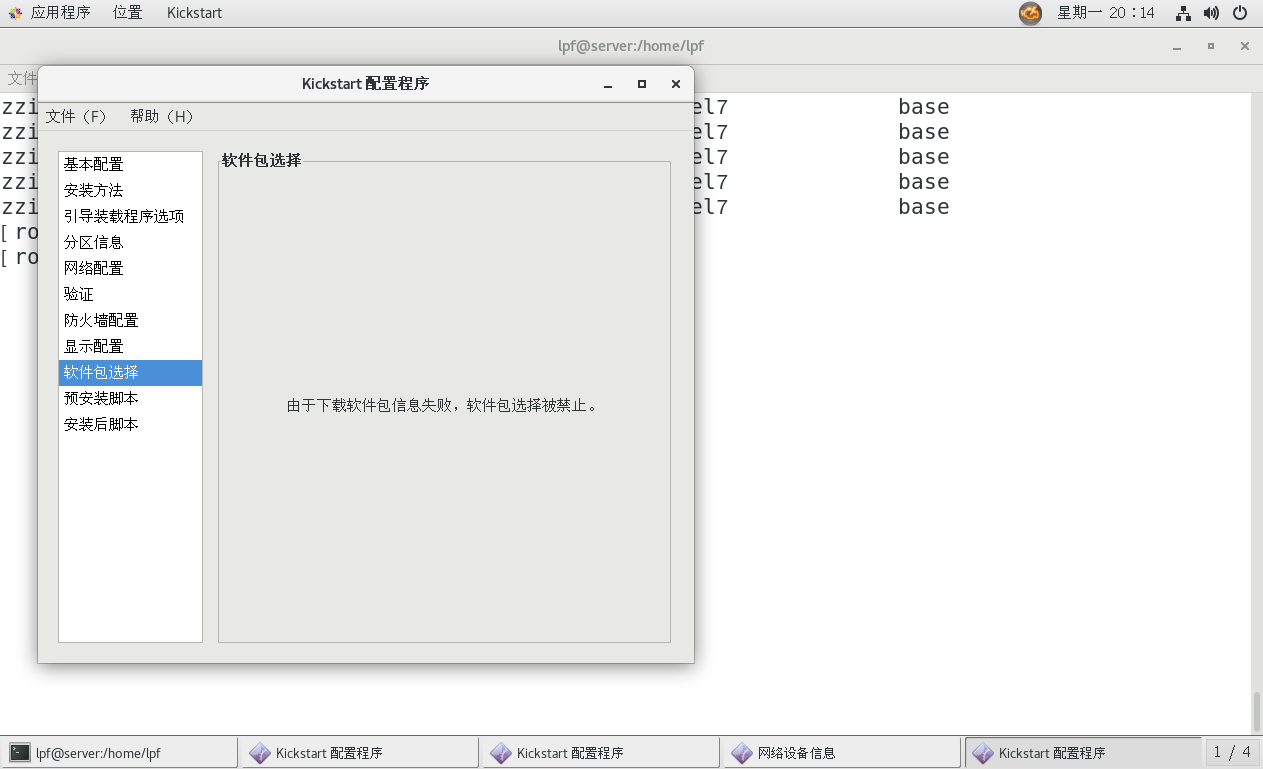
Task: Maximize the lpf@server terminal window
Action: [1211, 46]
